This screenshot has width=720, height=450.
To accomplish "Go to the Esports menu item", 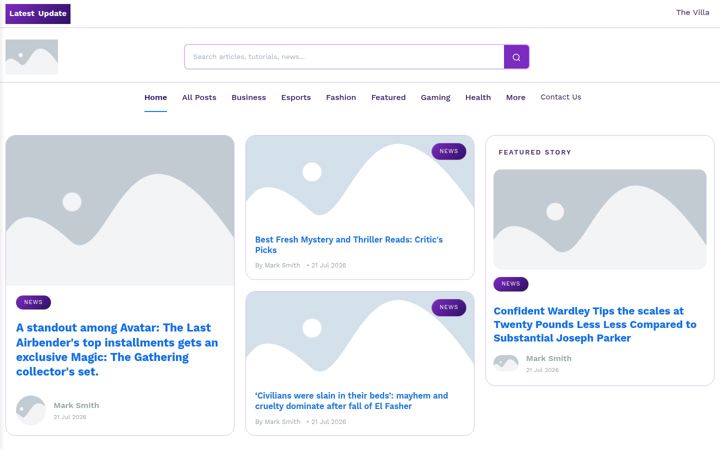I will click(x=296, y=97).
